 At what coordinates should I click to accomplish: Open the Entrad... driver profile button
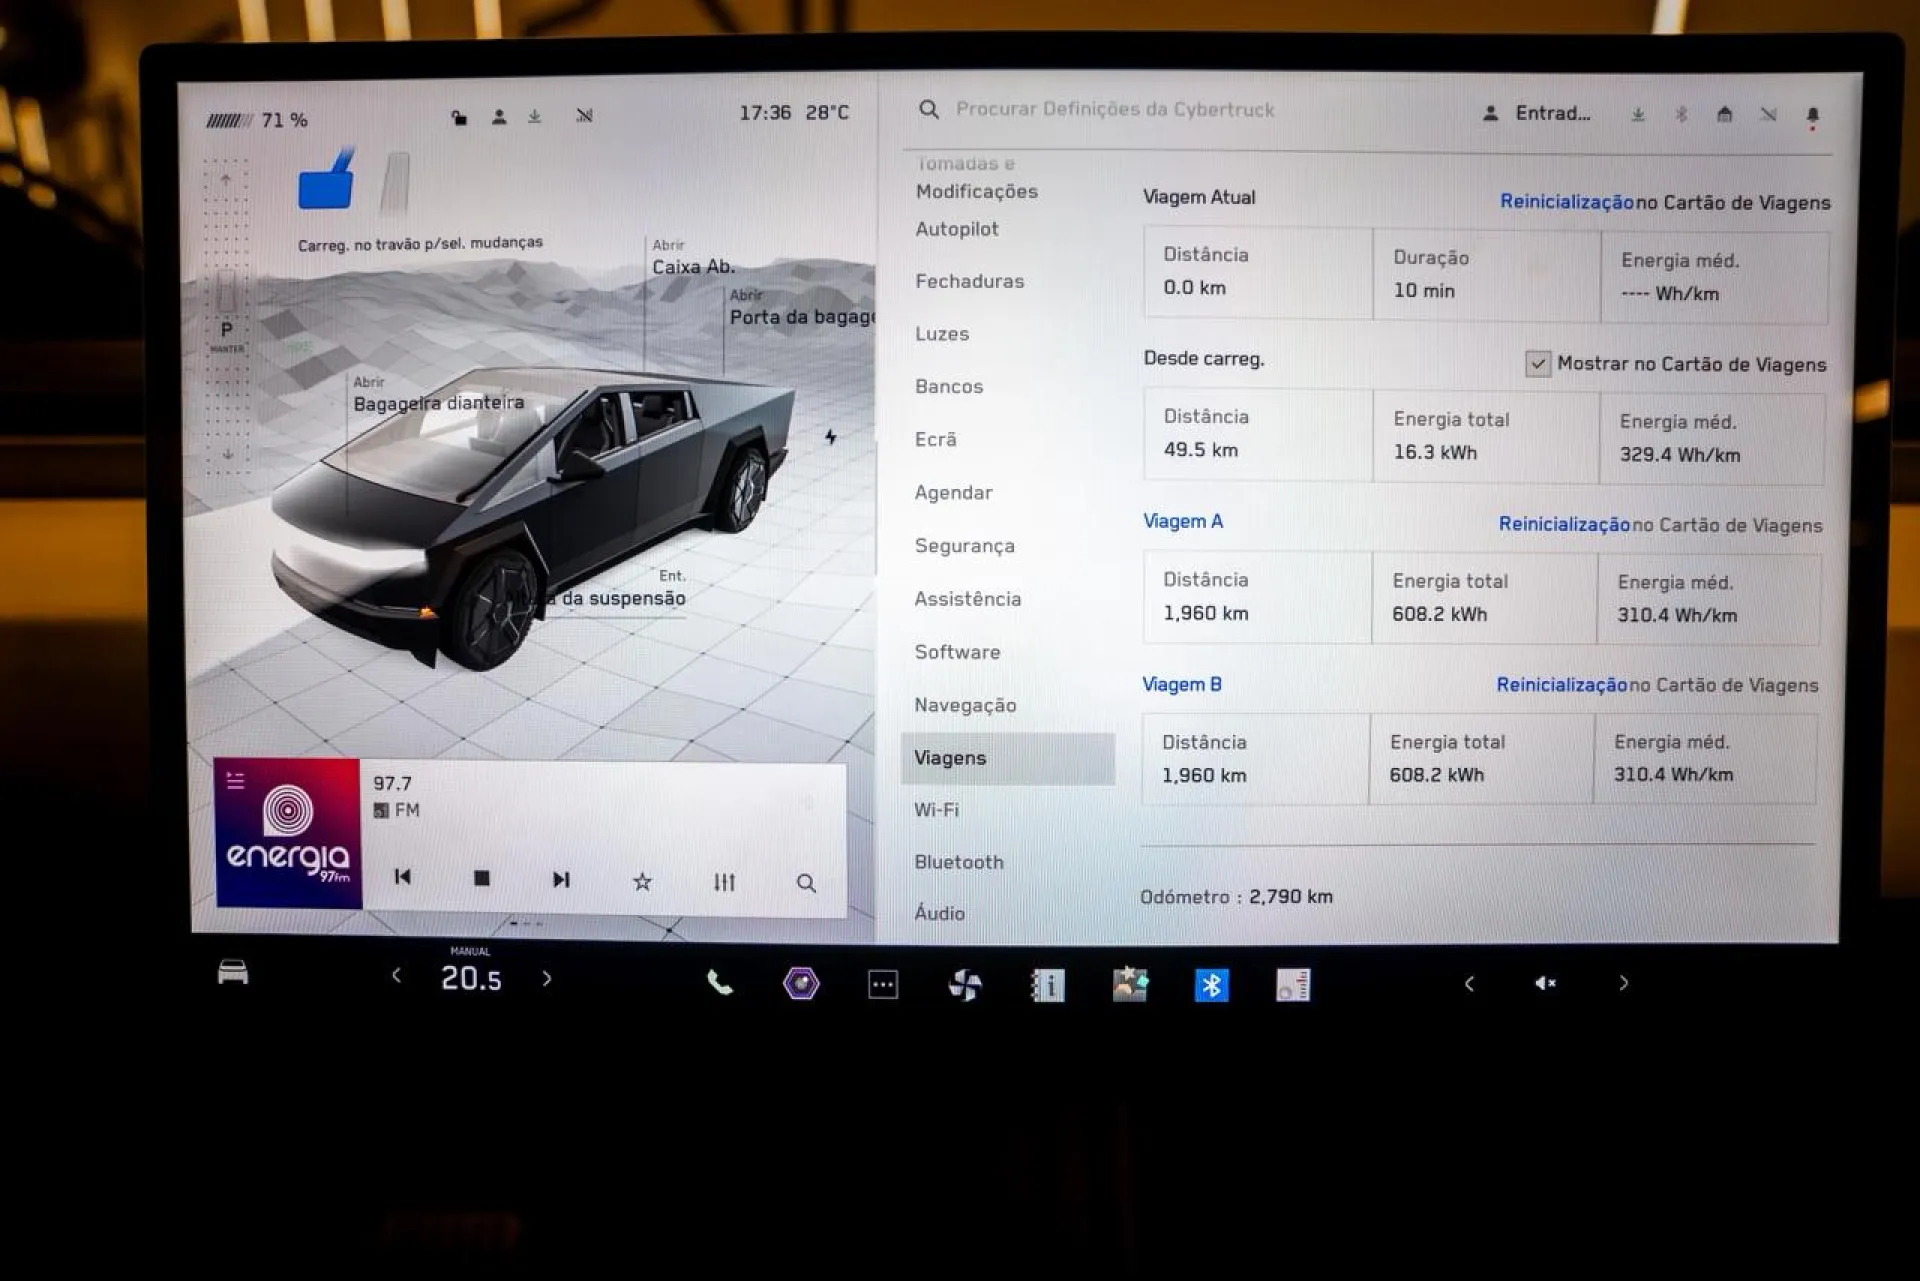tap(1538, 113)
